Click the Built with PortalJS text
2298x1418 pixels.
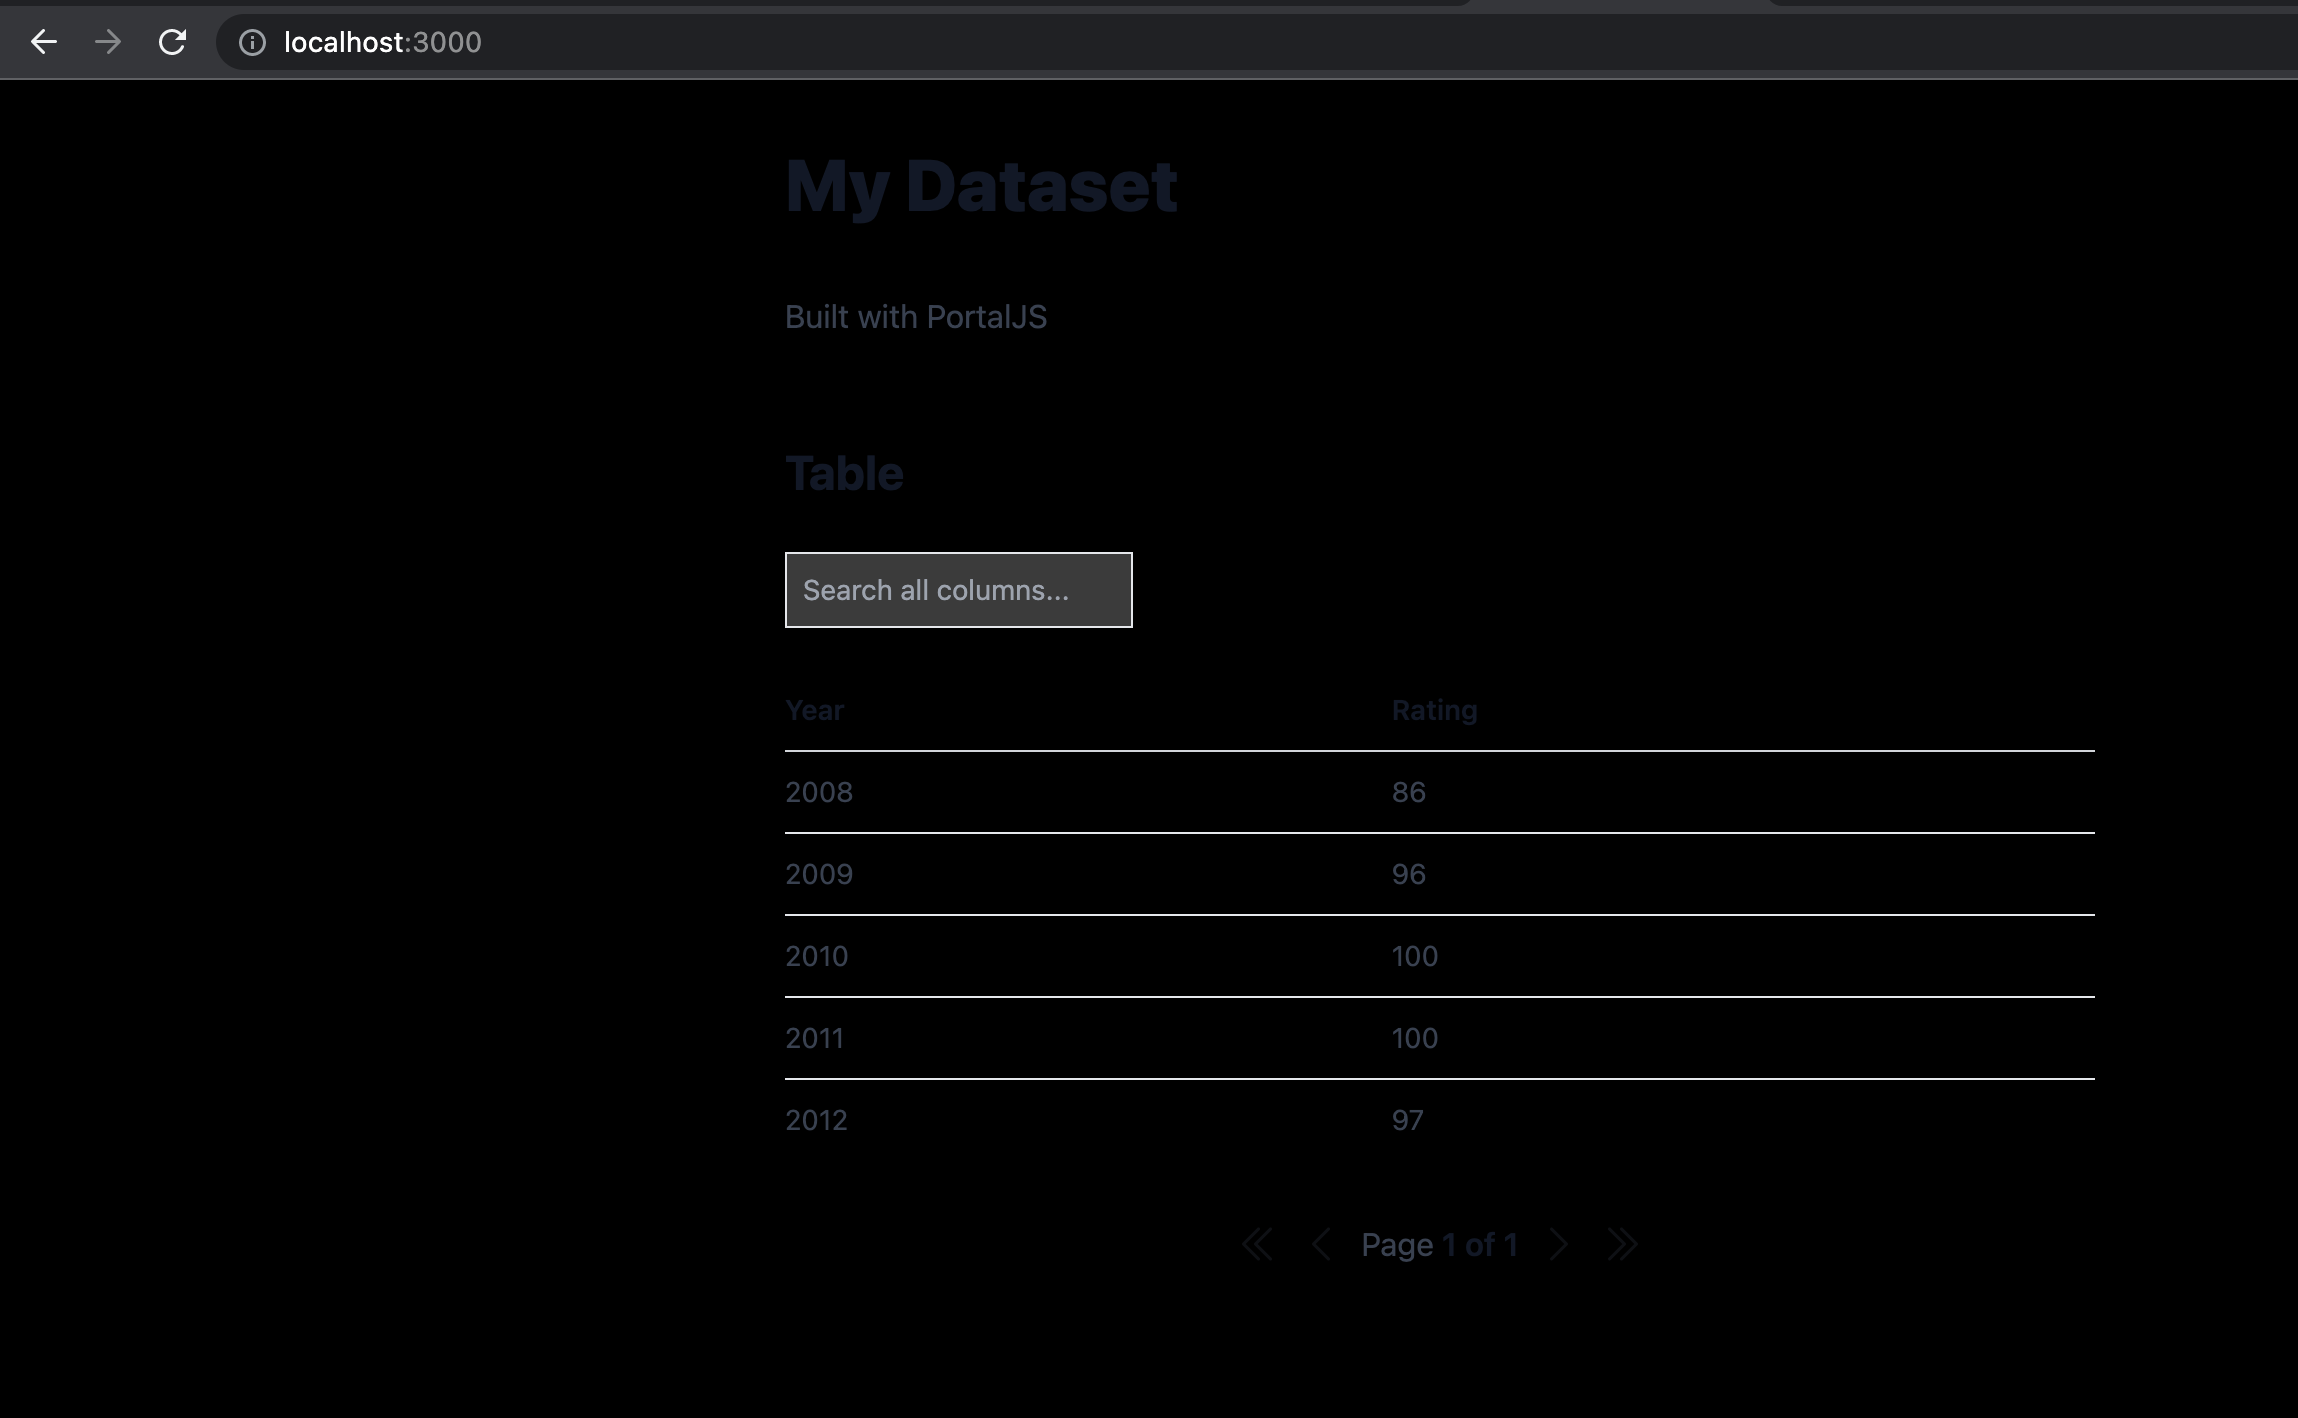click(915, 317)
